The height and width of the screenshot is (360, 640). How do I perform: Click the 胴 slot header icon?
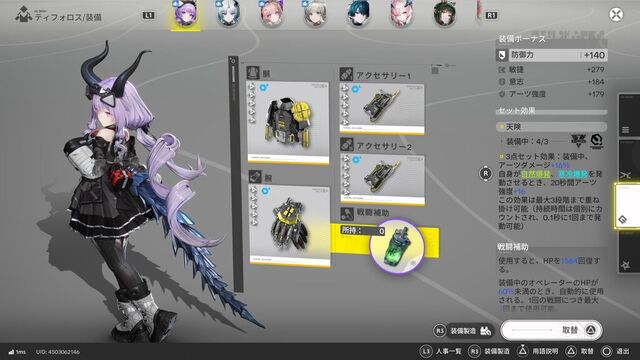[x=253, y=73]
